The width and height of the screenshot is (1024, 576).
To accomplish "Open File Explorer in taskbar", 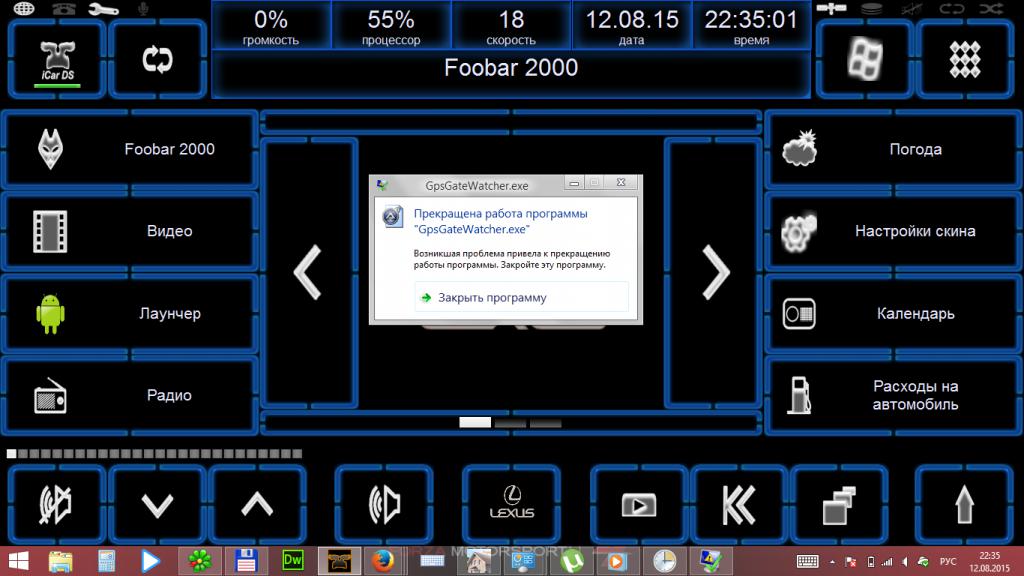I will point(60,561).
